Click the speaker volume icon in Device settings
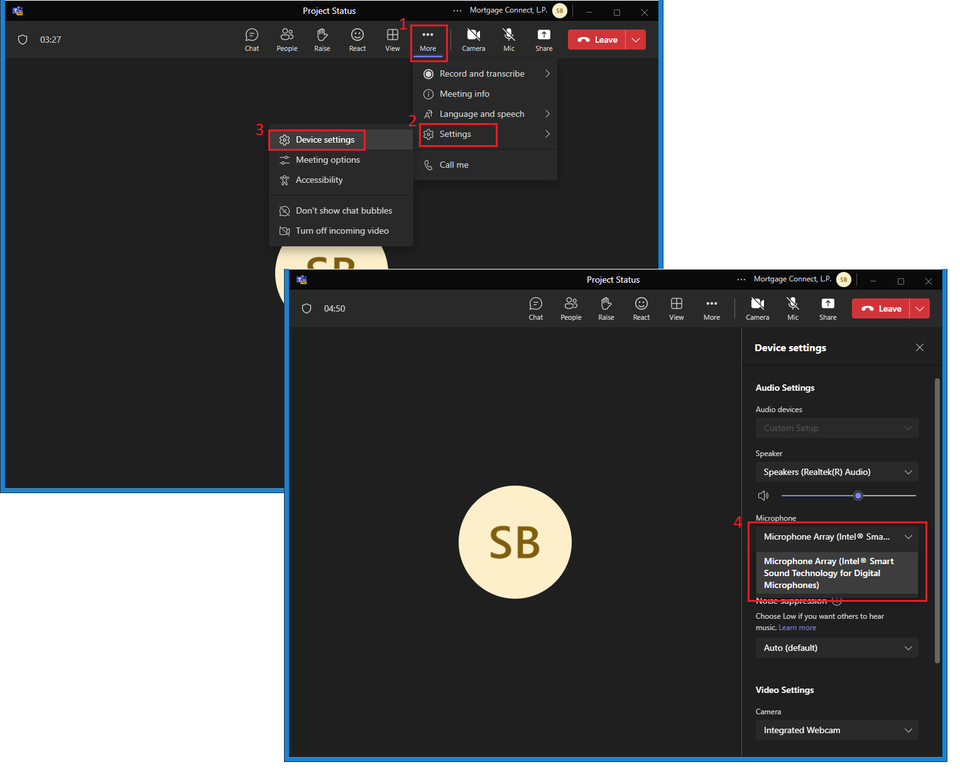 coord(763,496)
